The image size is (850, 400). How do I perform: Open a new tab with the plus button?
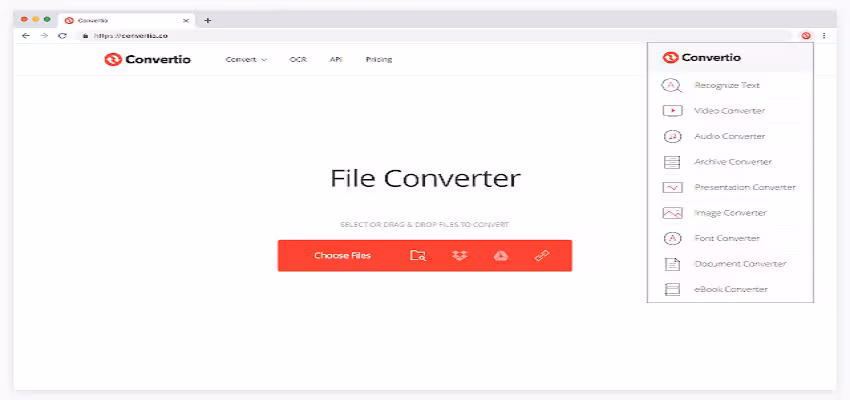click(207, 21)
